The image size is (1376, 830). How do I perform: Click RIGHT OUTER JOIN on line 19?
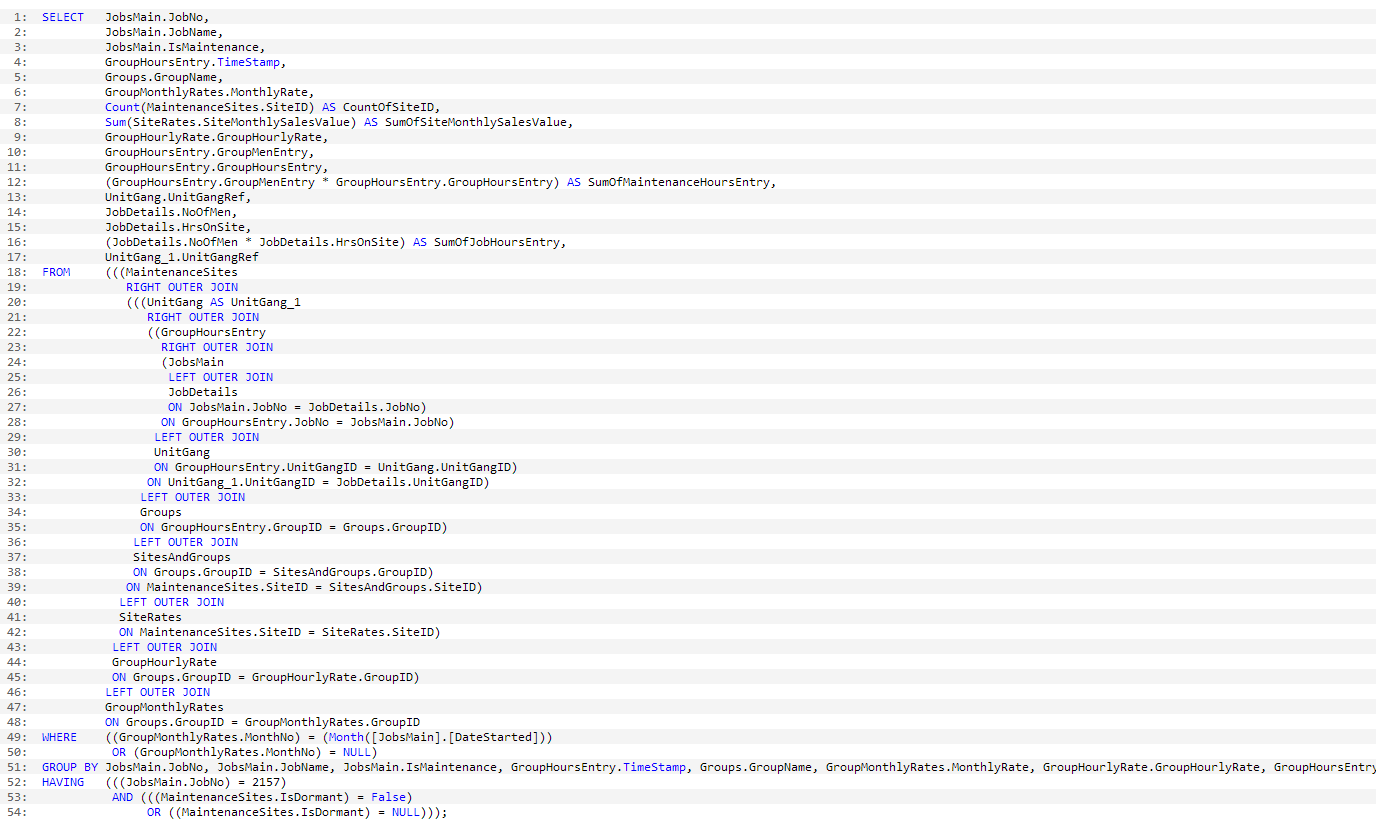pyautogui.click(x=184, y=286)
